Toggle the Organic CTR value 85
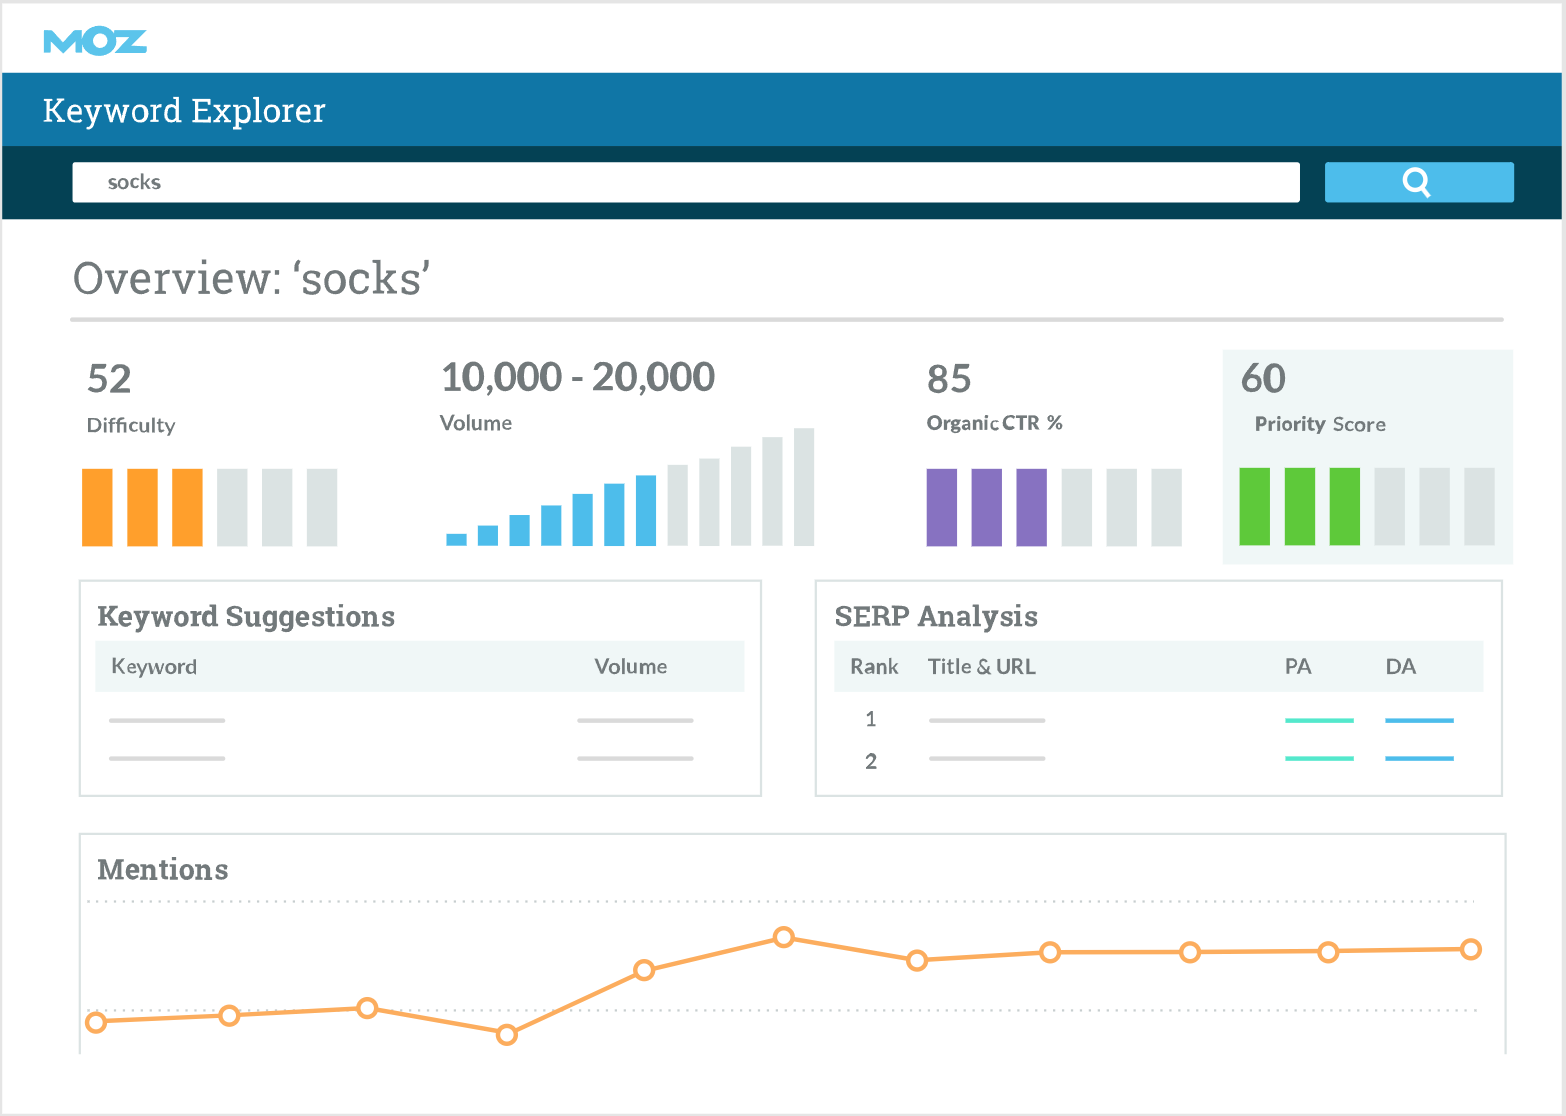The width and height of the screenshot is (1566, 1116). click(x=948, y=380)
